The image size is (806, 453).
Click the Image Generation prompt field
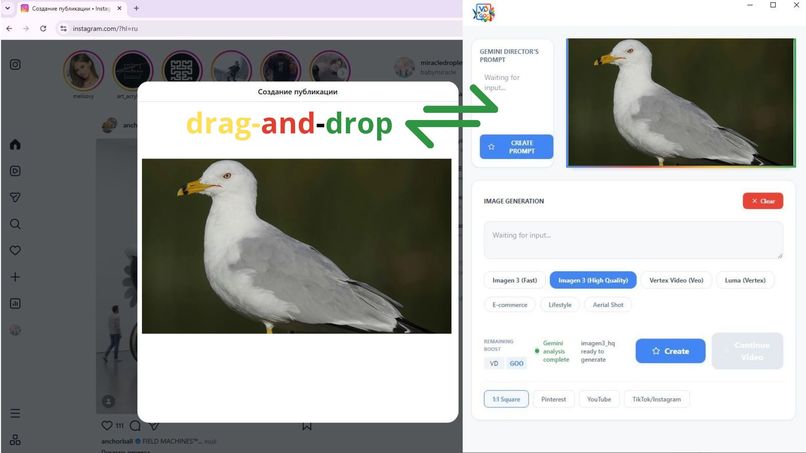pyautogui.click(x=633, y=240)
